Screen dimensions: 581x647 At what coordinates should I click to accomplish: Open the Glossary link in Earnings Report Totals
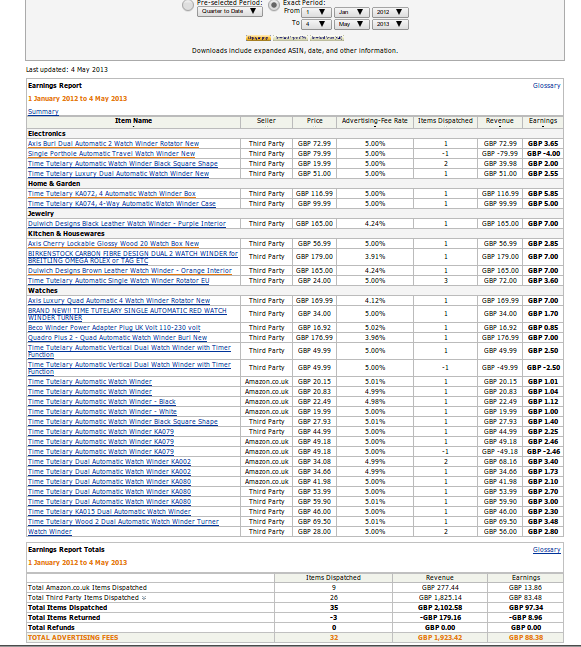point(546,550)
